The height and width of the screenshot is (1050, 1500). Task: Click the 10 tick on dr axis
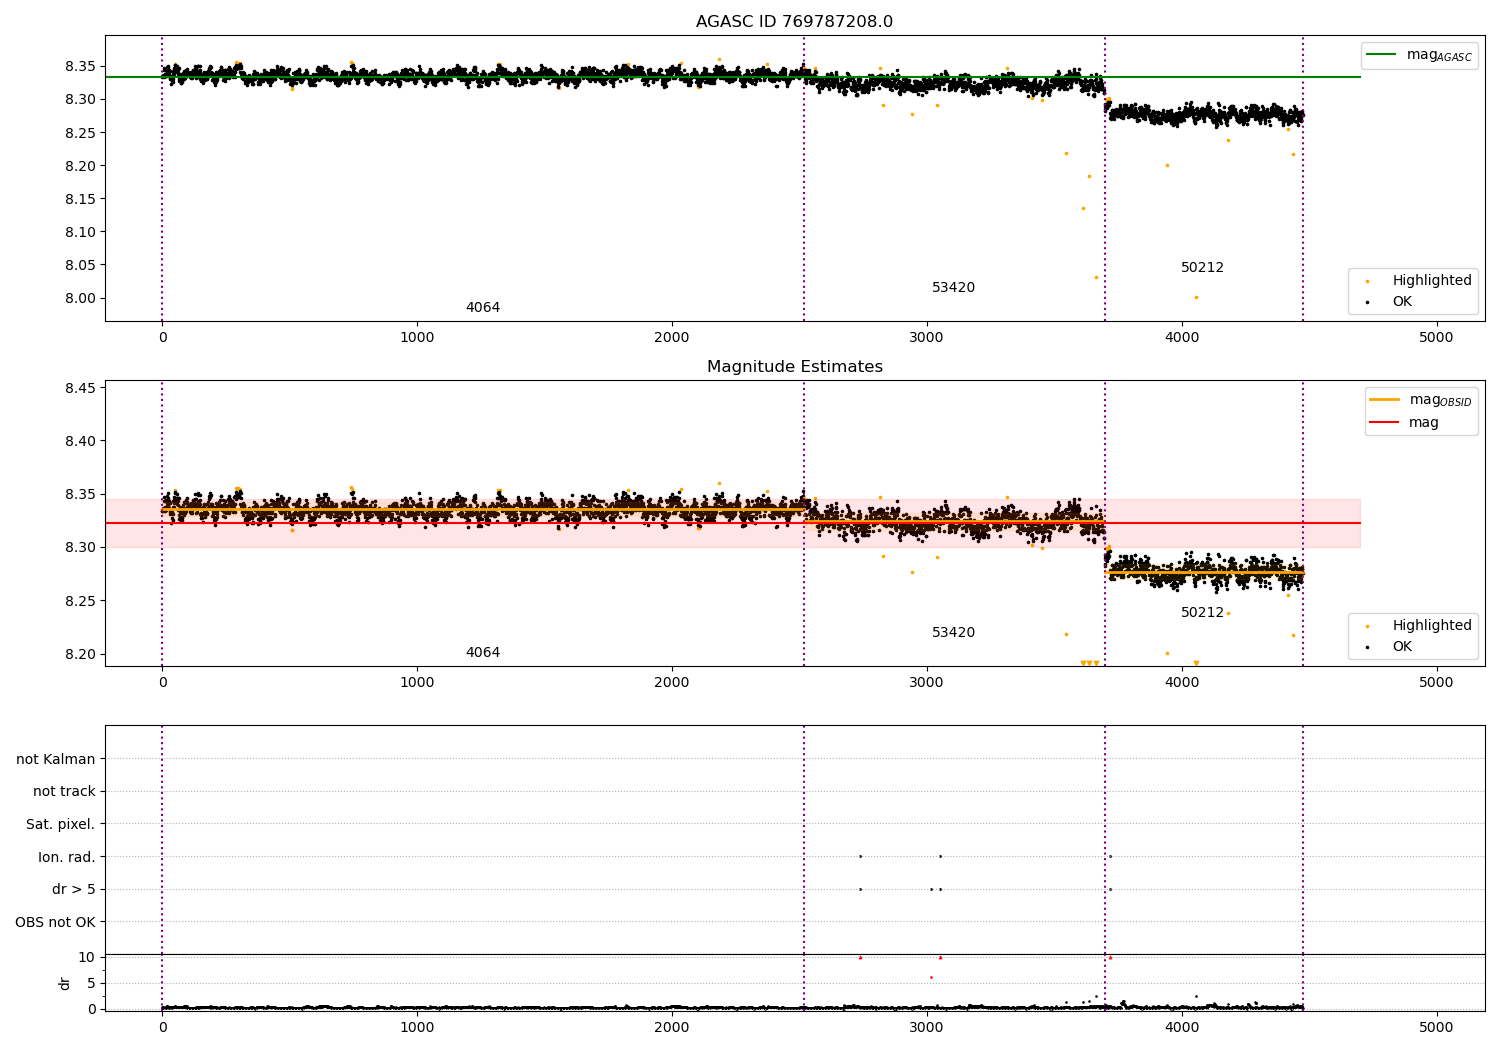pyautogui.click(x=87, y=957)
